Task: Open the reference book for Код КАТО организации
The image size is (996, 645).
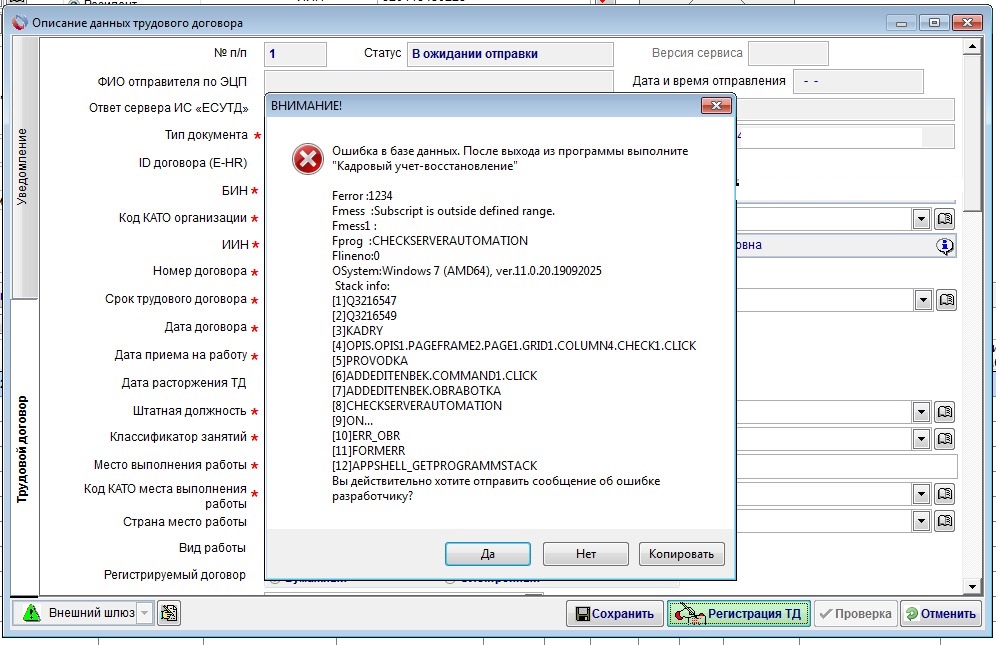Action: [945, 218]
